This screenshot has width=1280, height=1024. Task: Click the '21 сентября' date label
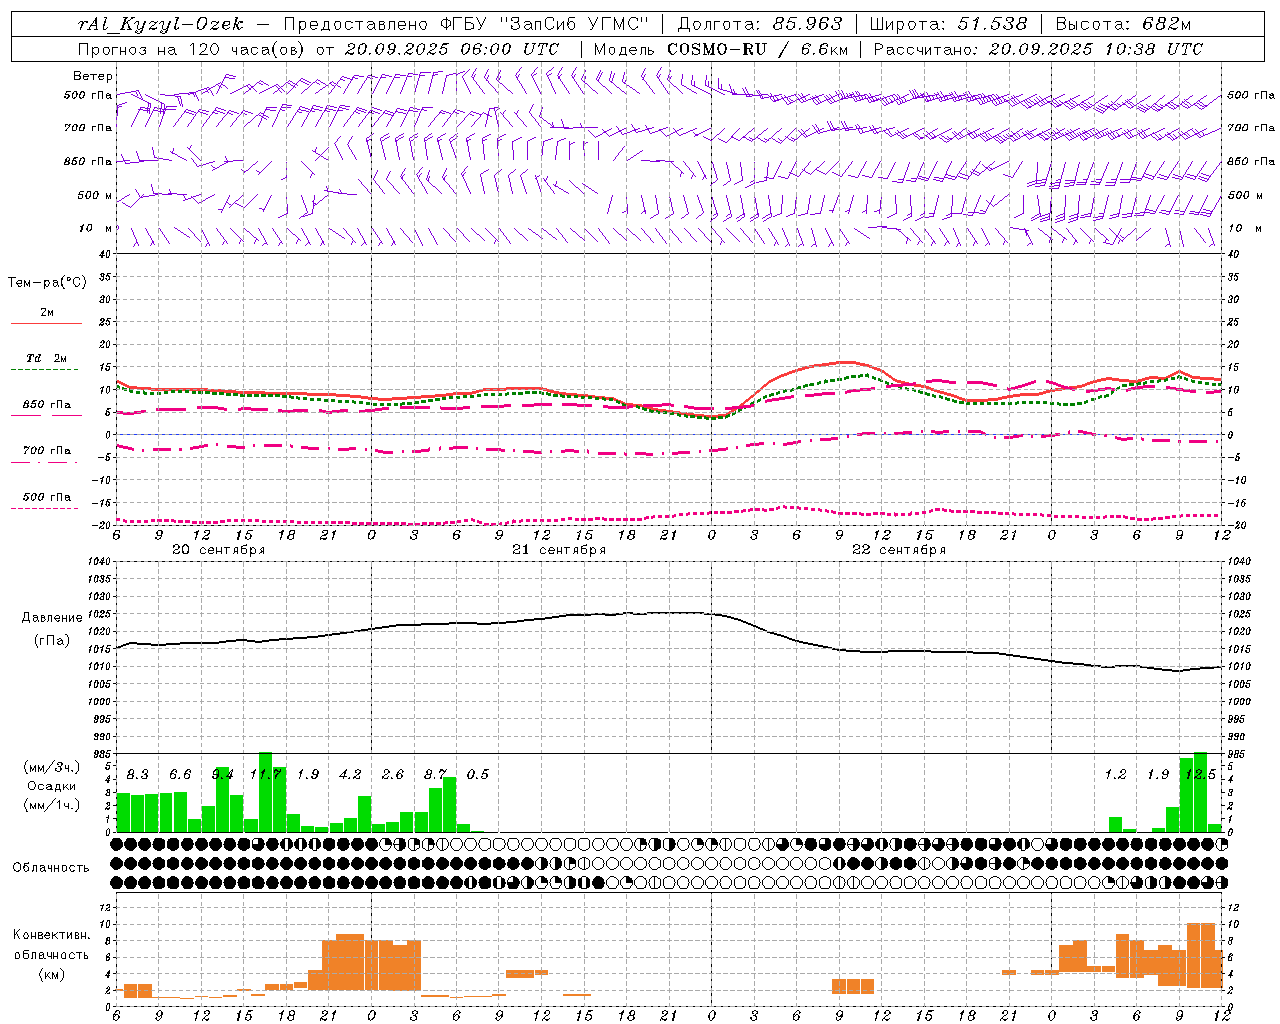pyautogui.click(x=559, y=550)
